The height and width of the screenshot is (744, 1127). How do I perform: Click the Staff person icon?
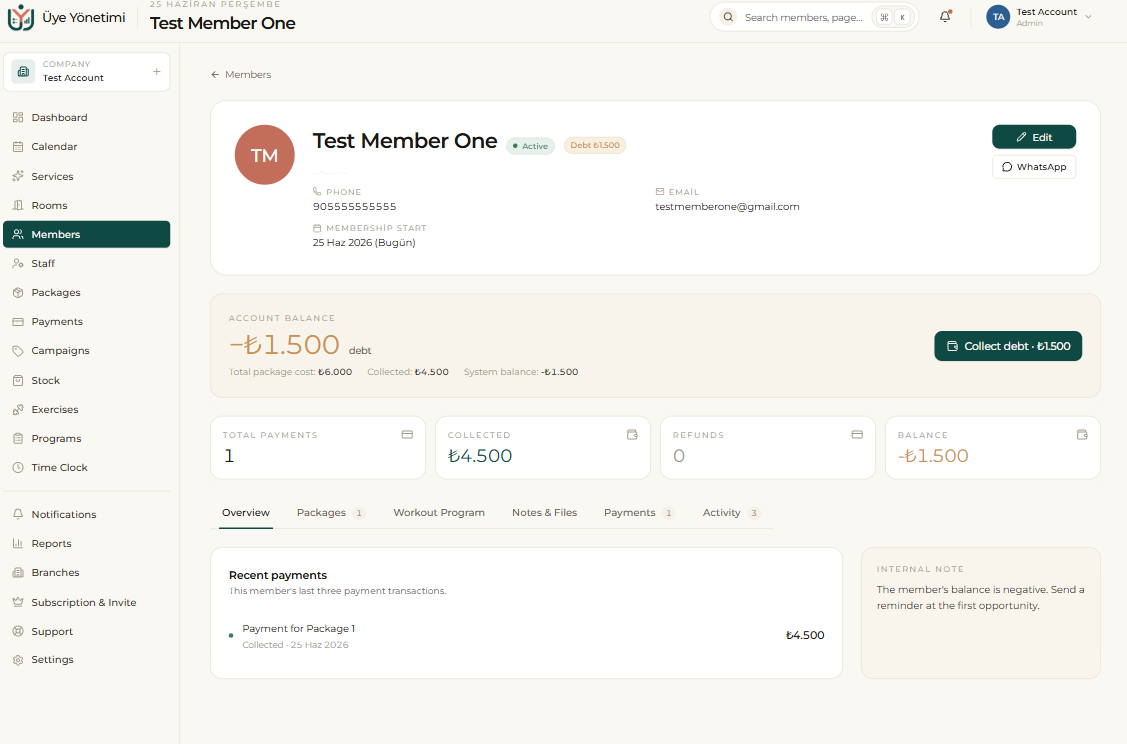tap(18, 264)
